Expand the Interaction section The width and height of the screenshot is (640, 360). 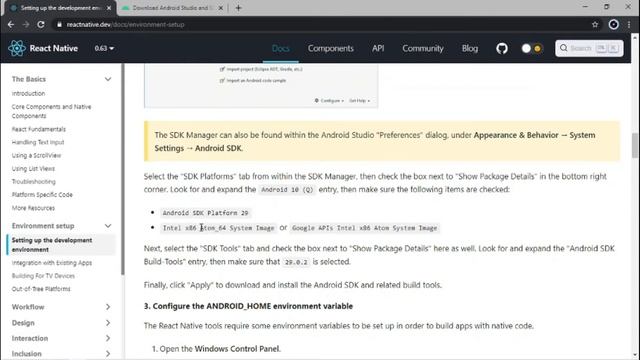tap(108, 338)
